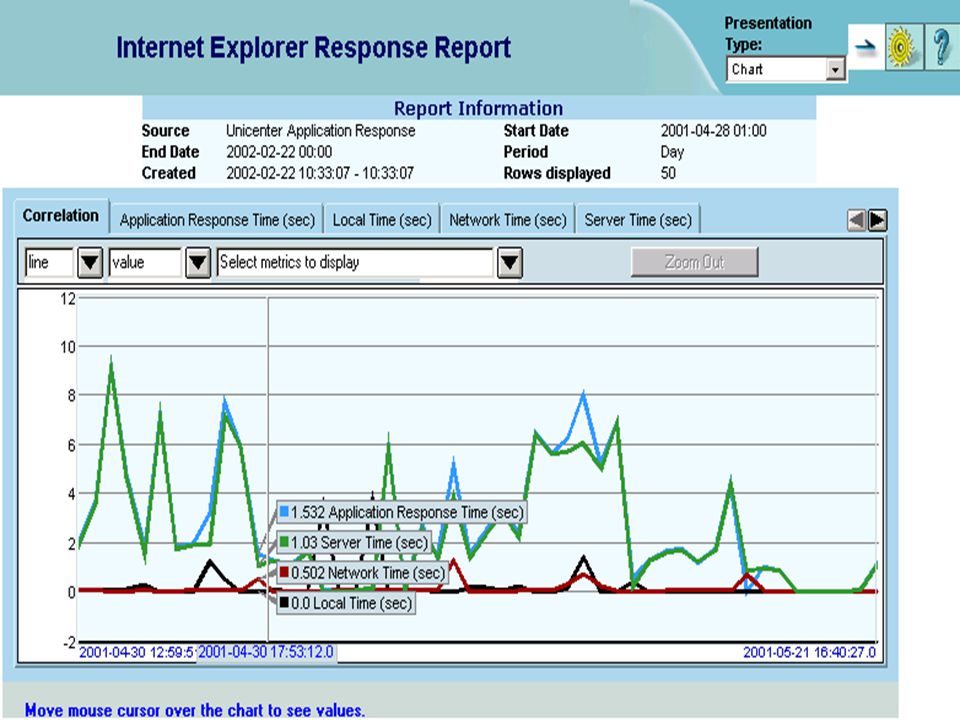
Task: Click the Report Information heading
Action: click(478, 108)
